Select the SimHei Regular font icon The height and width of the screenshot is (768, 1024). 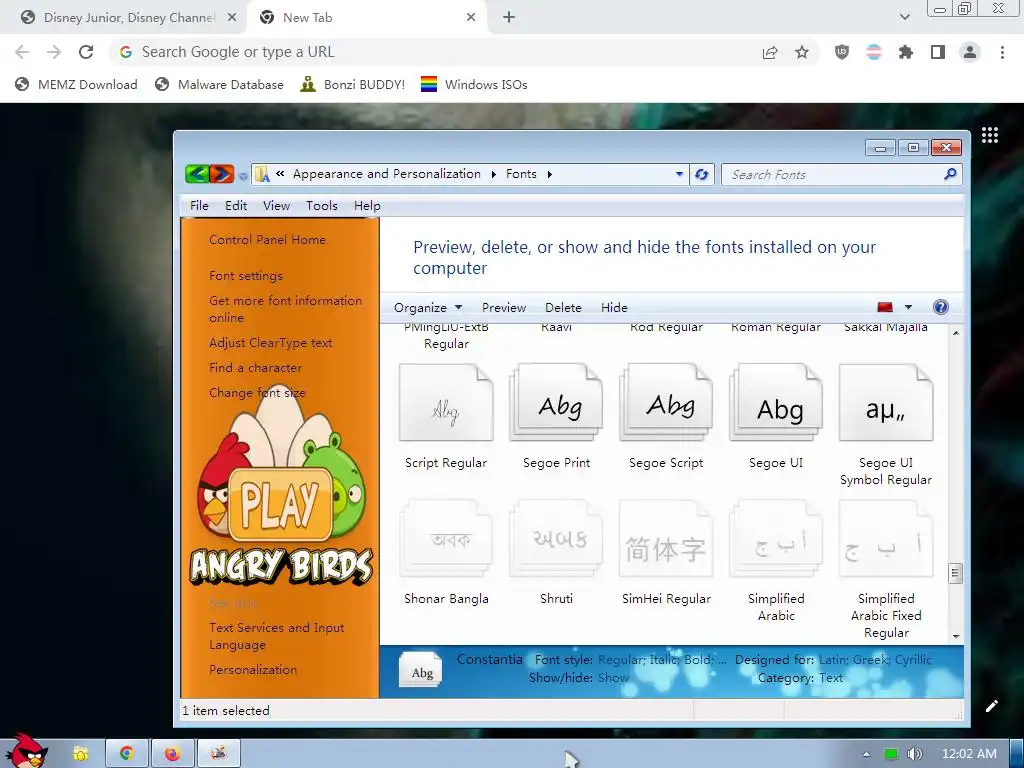click(666, 539)
